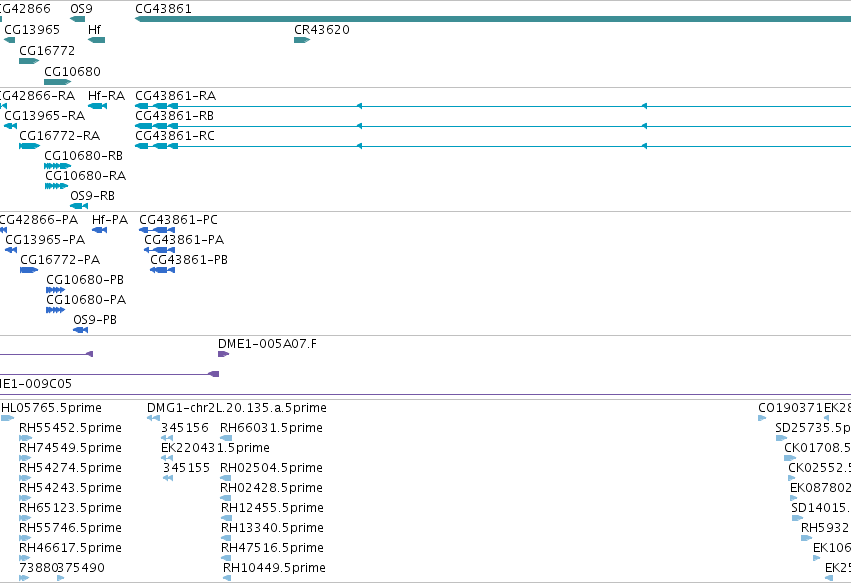
Task: Click the RH54274.5prime EST arrow
Action: tap(25, 478)
